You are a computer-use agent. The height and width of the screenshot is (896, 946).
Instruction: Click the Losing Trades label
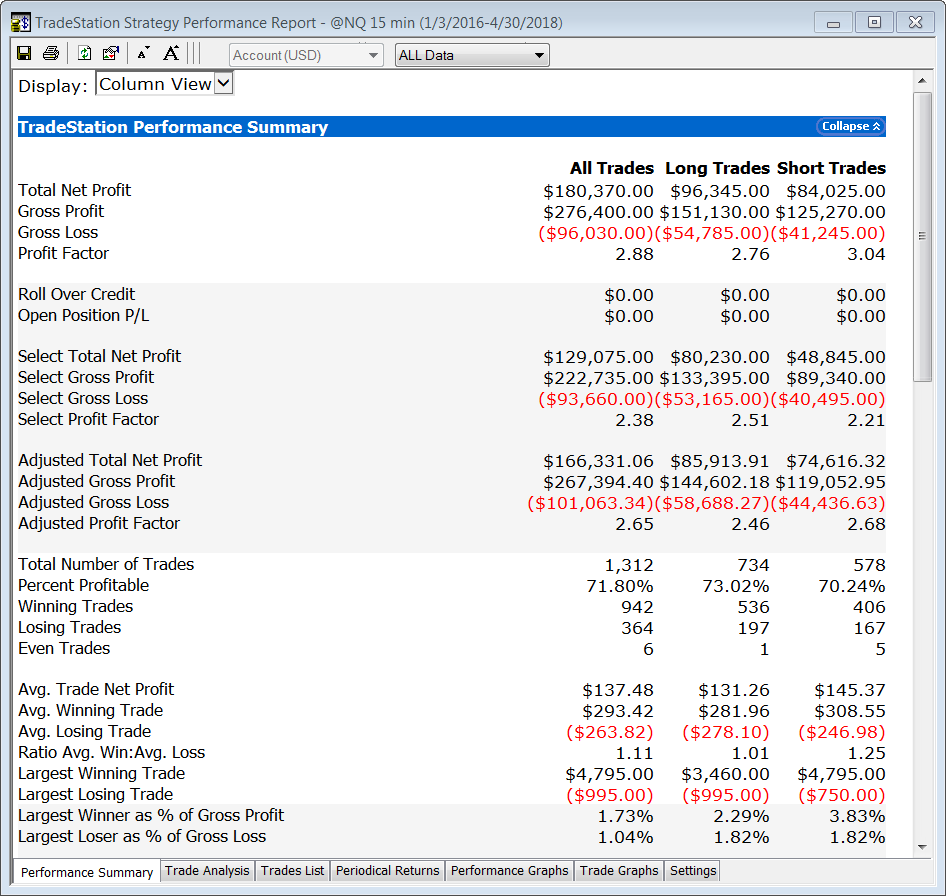pyautogui.click(x=69, y=627)
